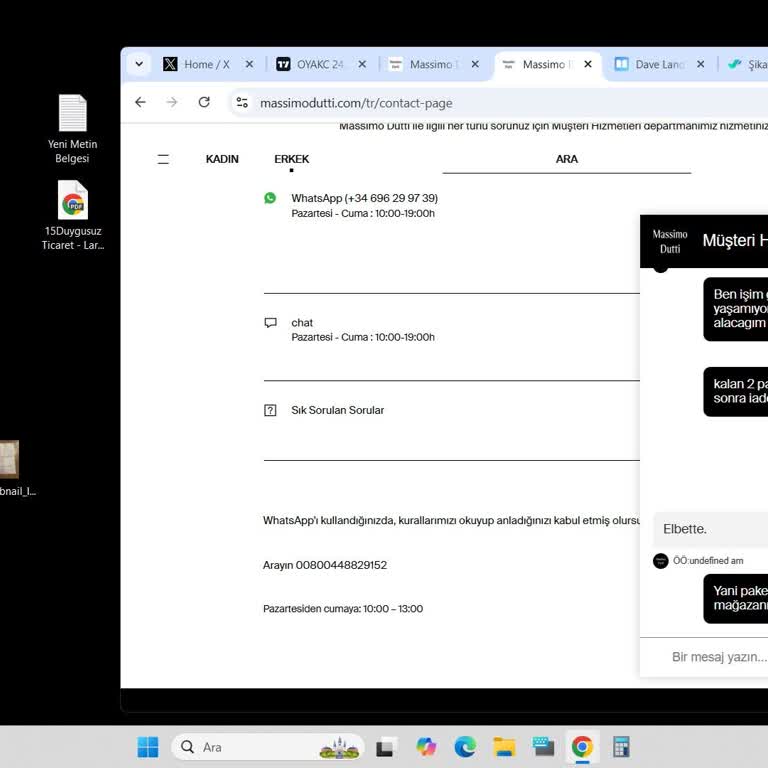Select the KADIN category

(222, 159)
